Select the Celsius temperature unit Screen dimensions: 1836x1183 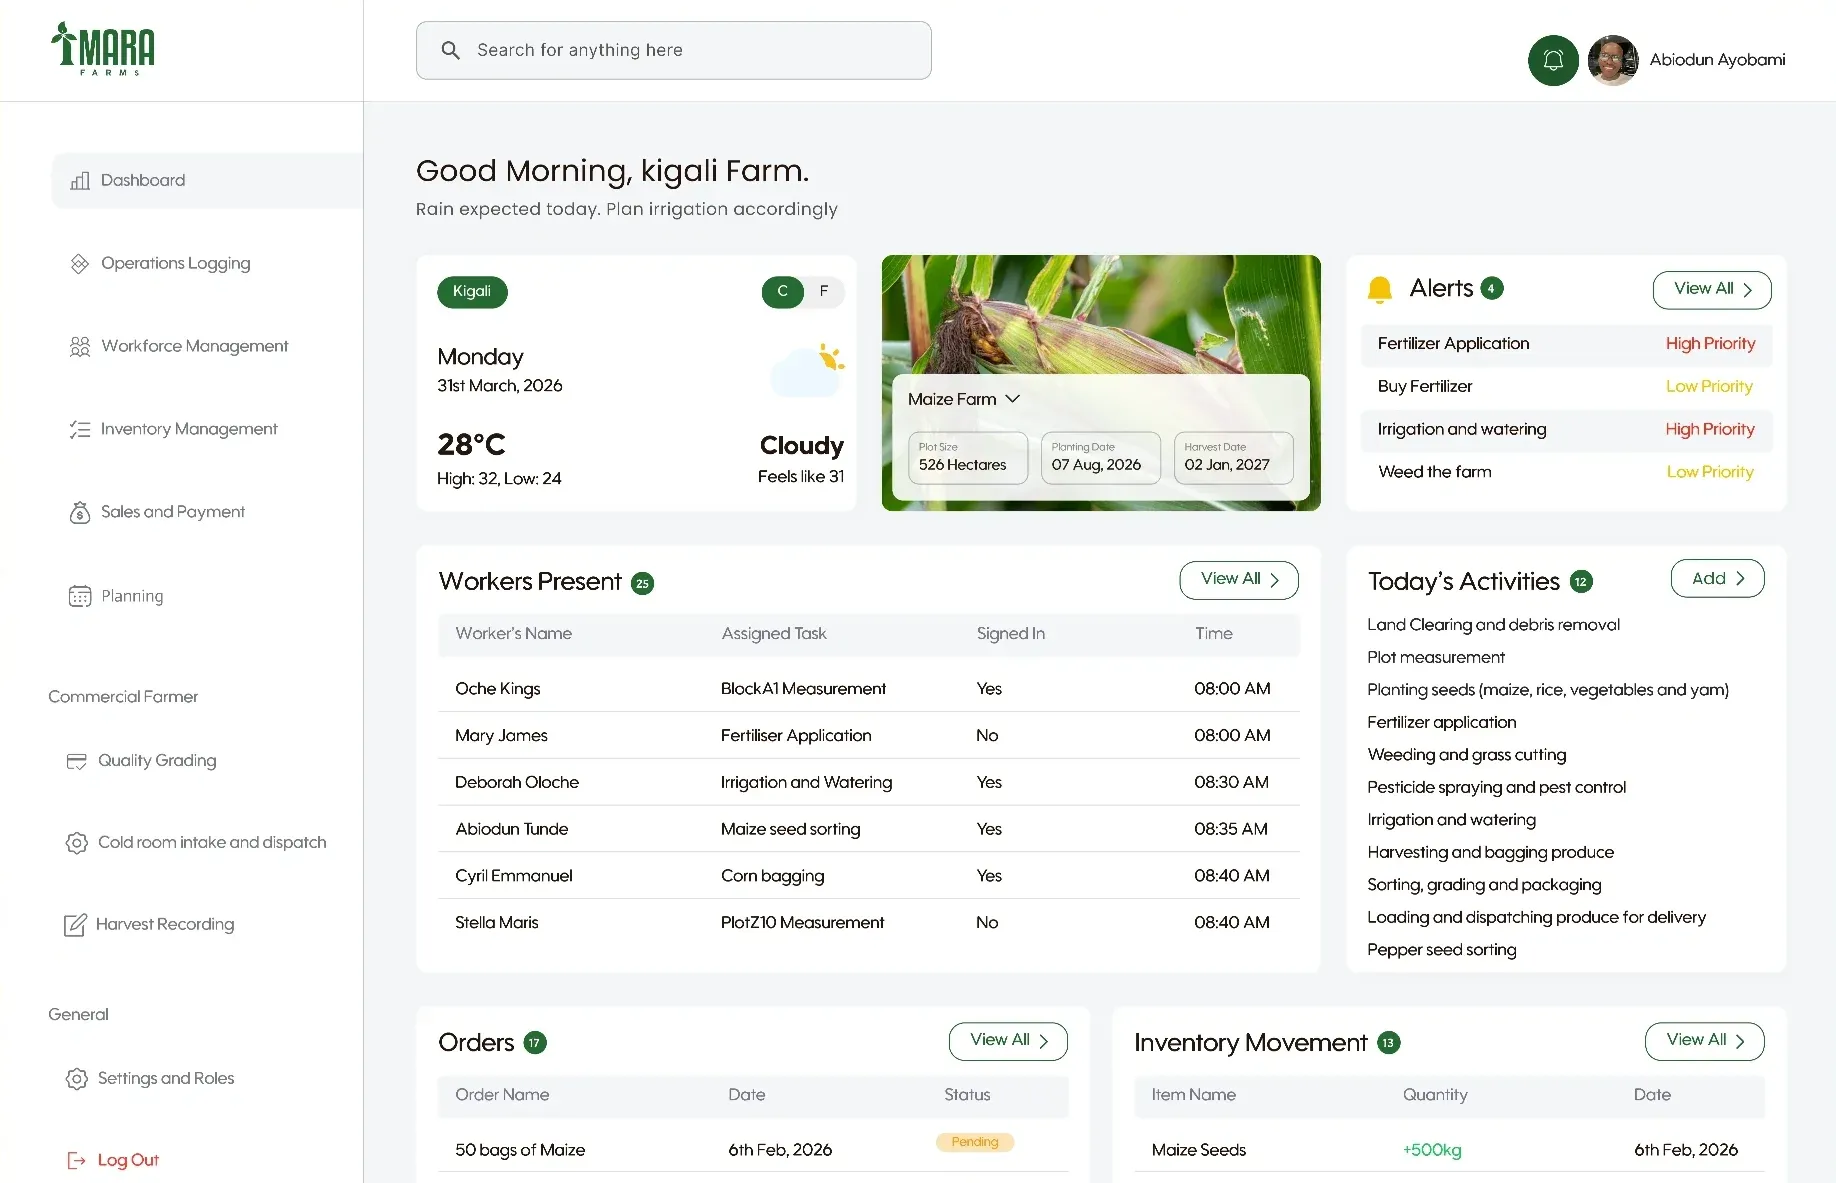783,291
